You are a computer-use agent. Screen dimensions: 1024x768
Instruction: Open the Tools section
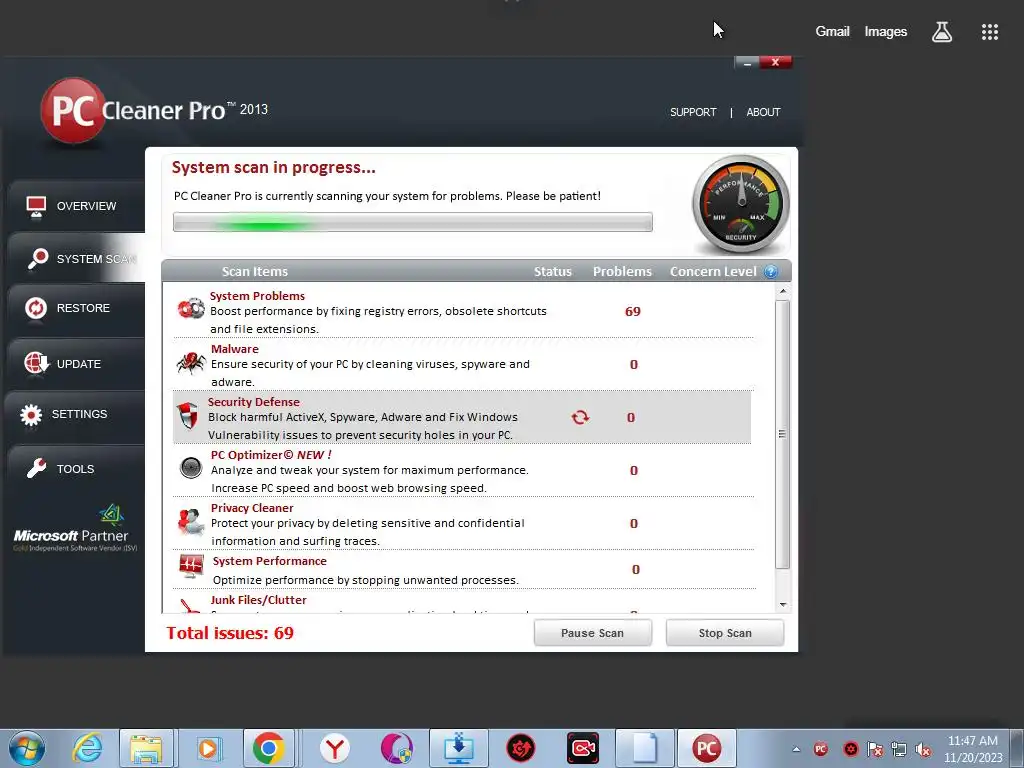(75, 469)
